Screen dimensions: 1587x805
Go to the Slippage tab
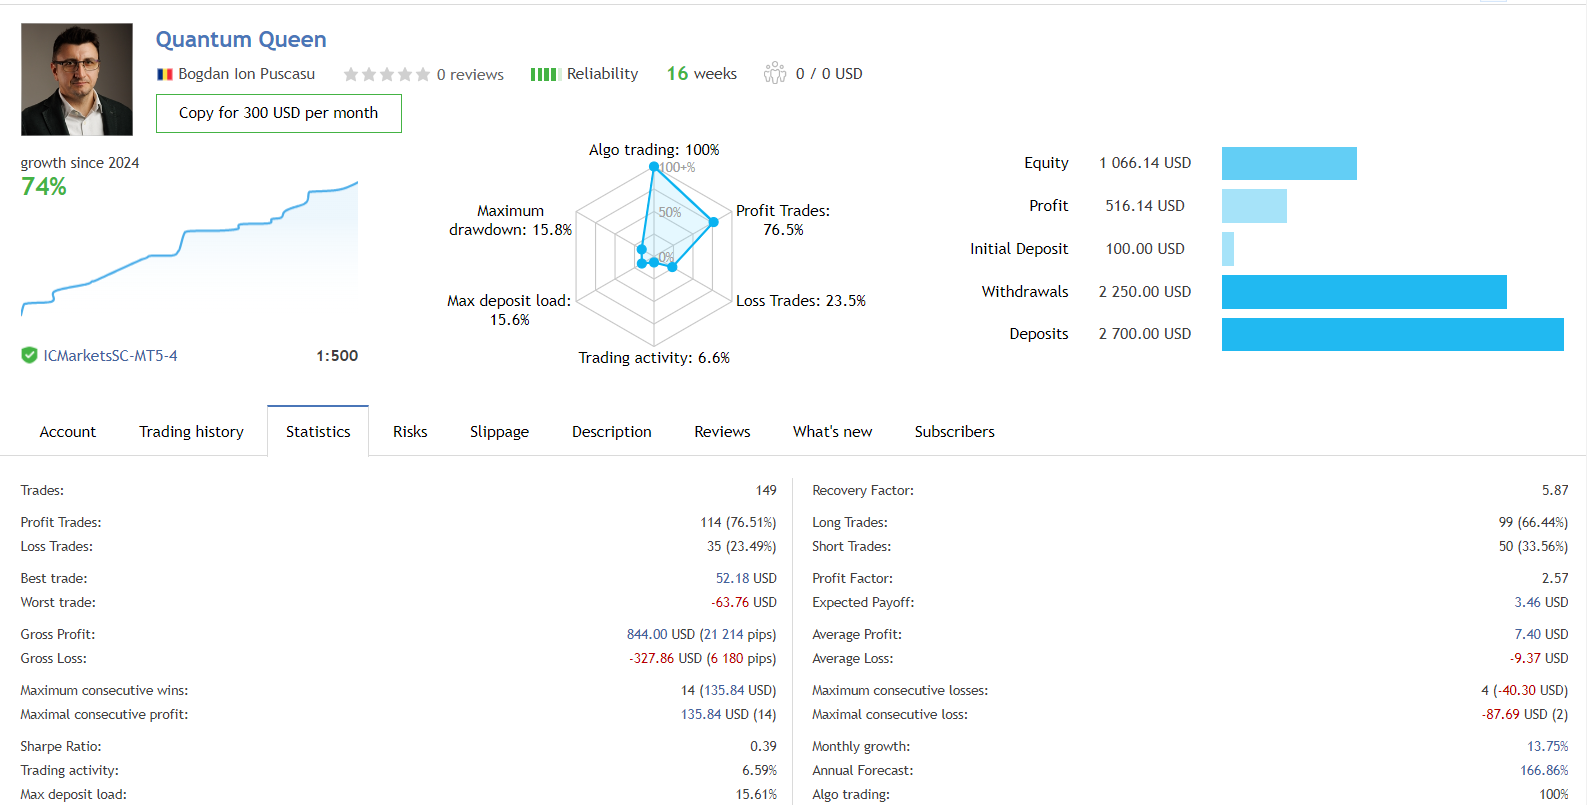click(x=499, y=432)
